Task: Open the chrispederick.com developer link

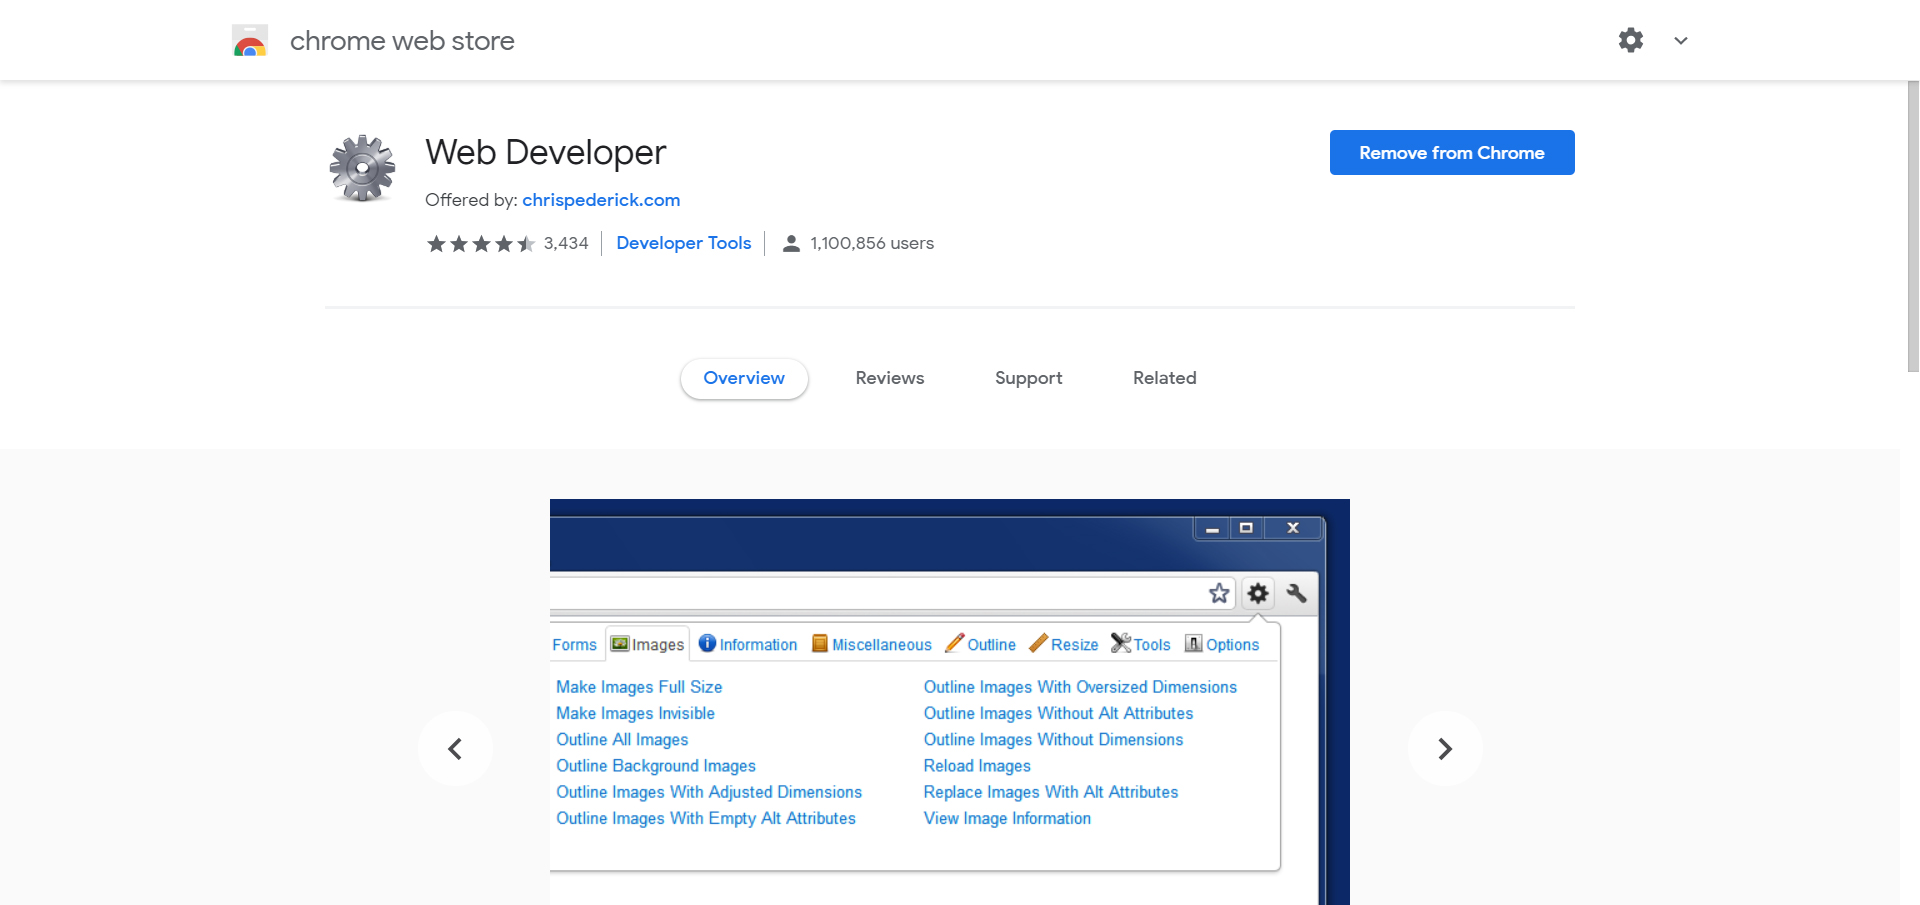Action: pyautogui.click(x=601, y=200)
